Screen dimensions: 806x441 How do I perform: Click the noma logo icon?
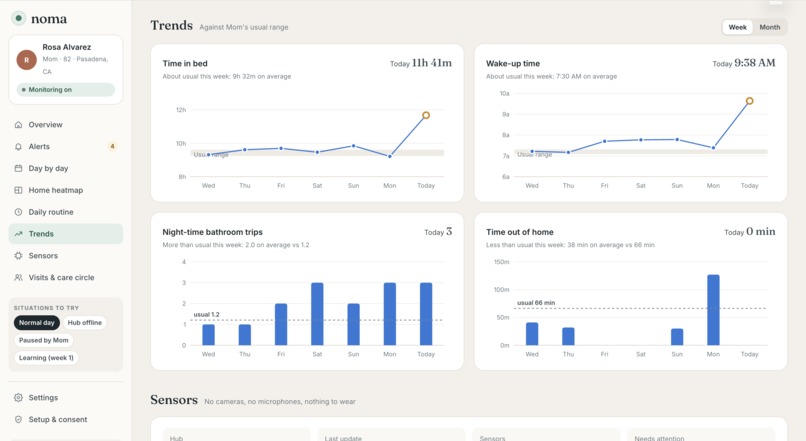19,19
